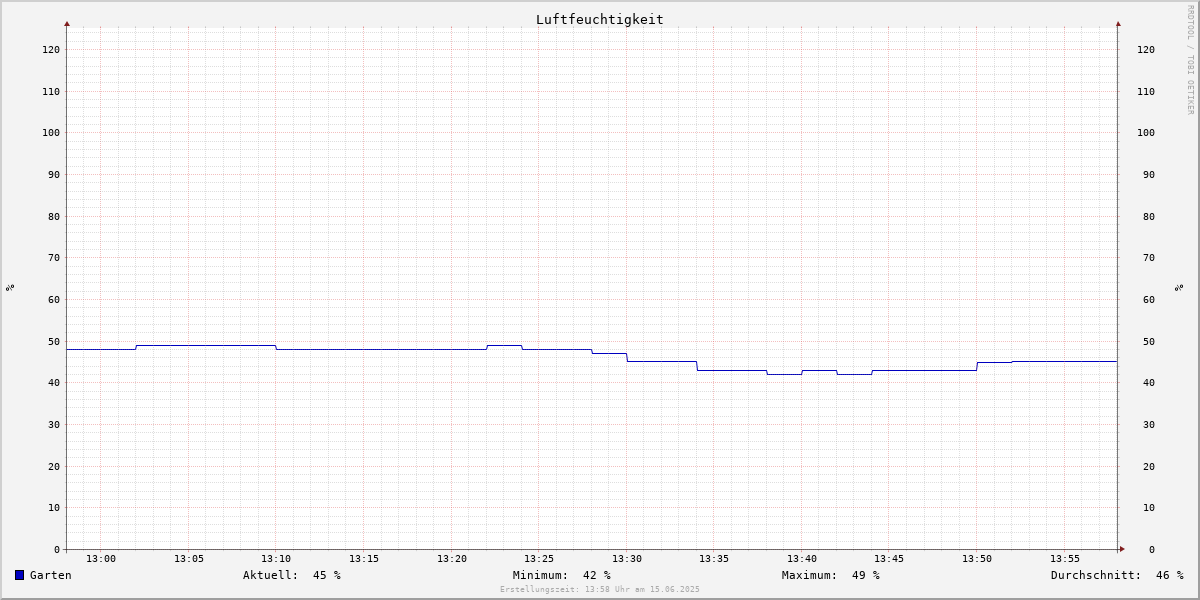Screen dimensions: 1200x600
Task: Click the chart title Luftfeuchtigkeit
Action: coord(600,19)
